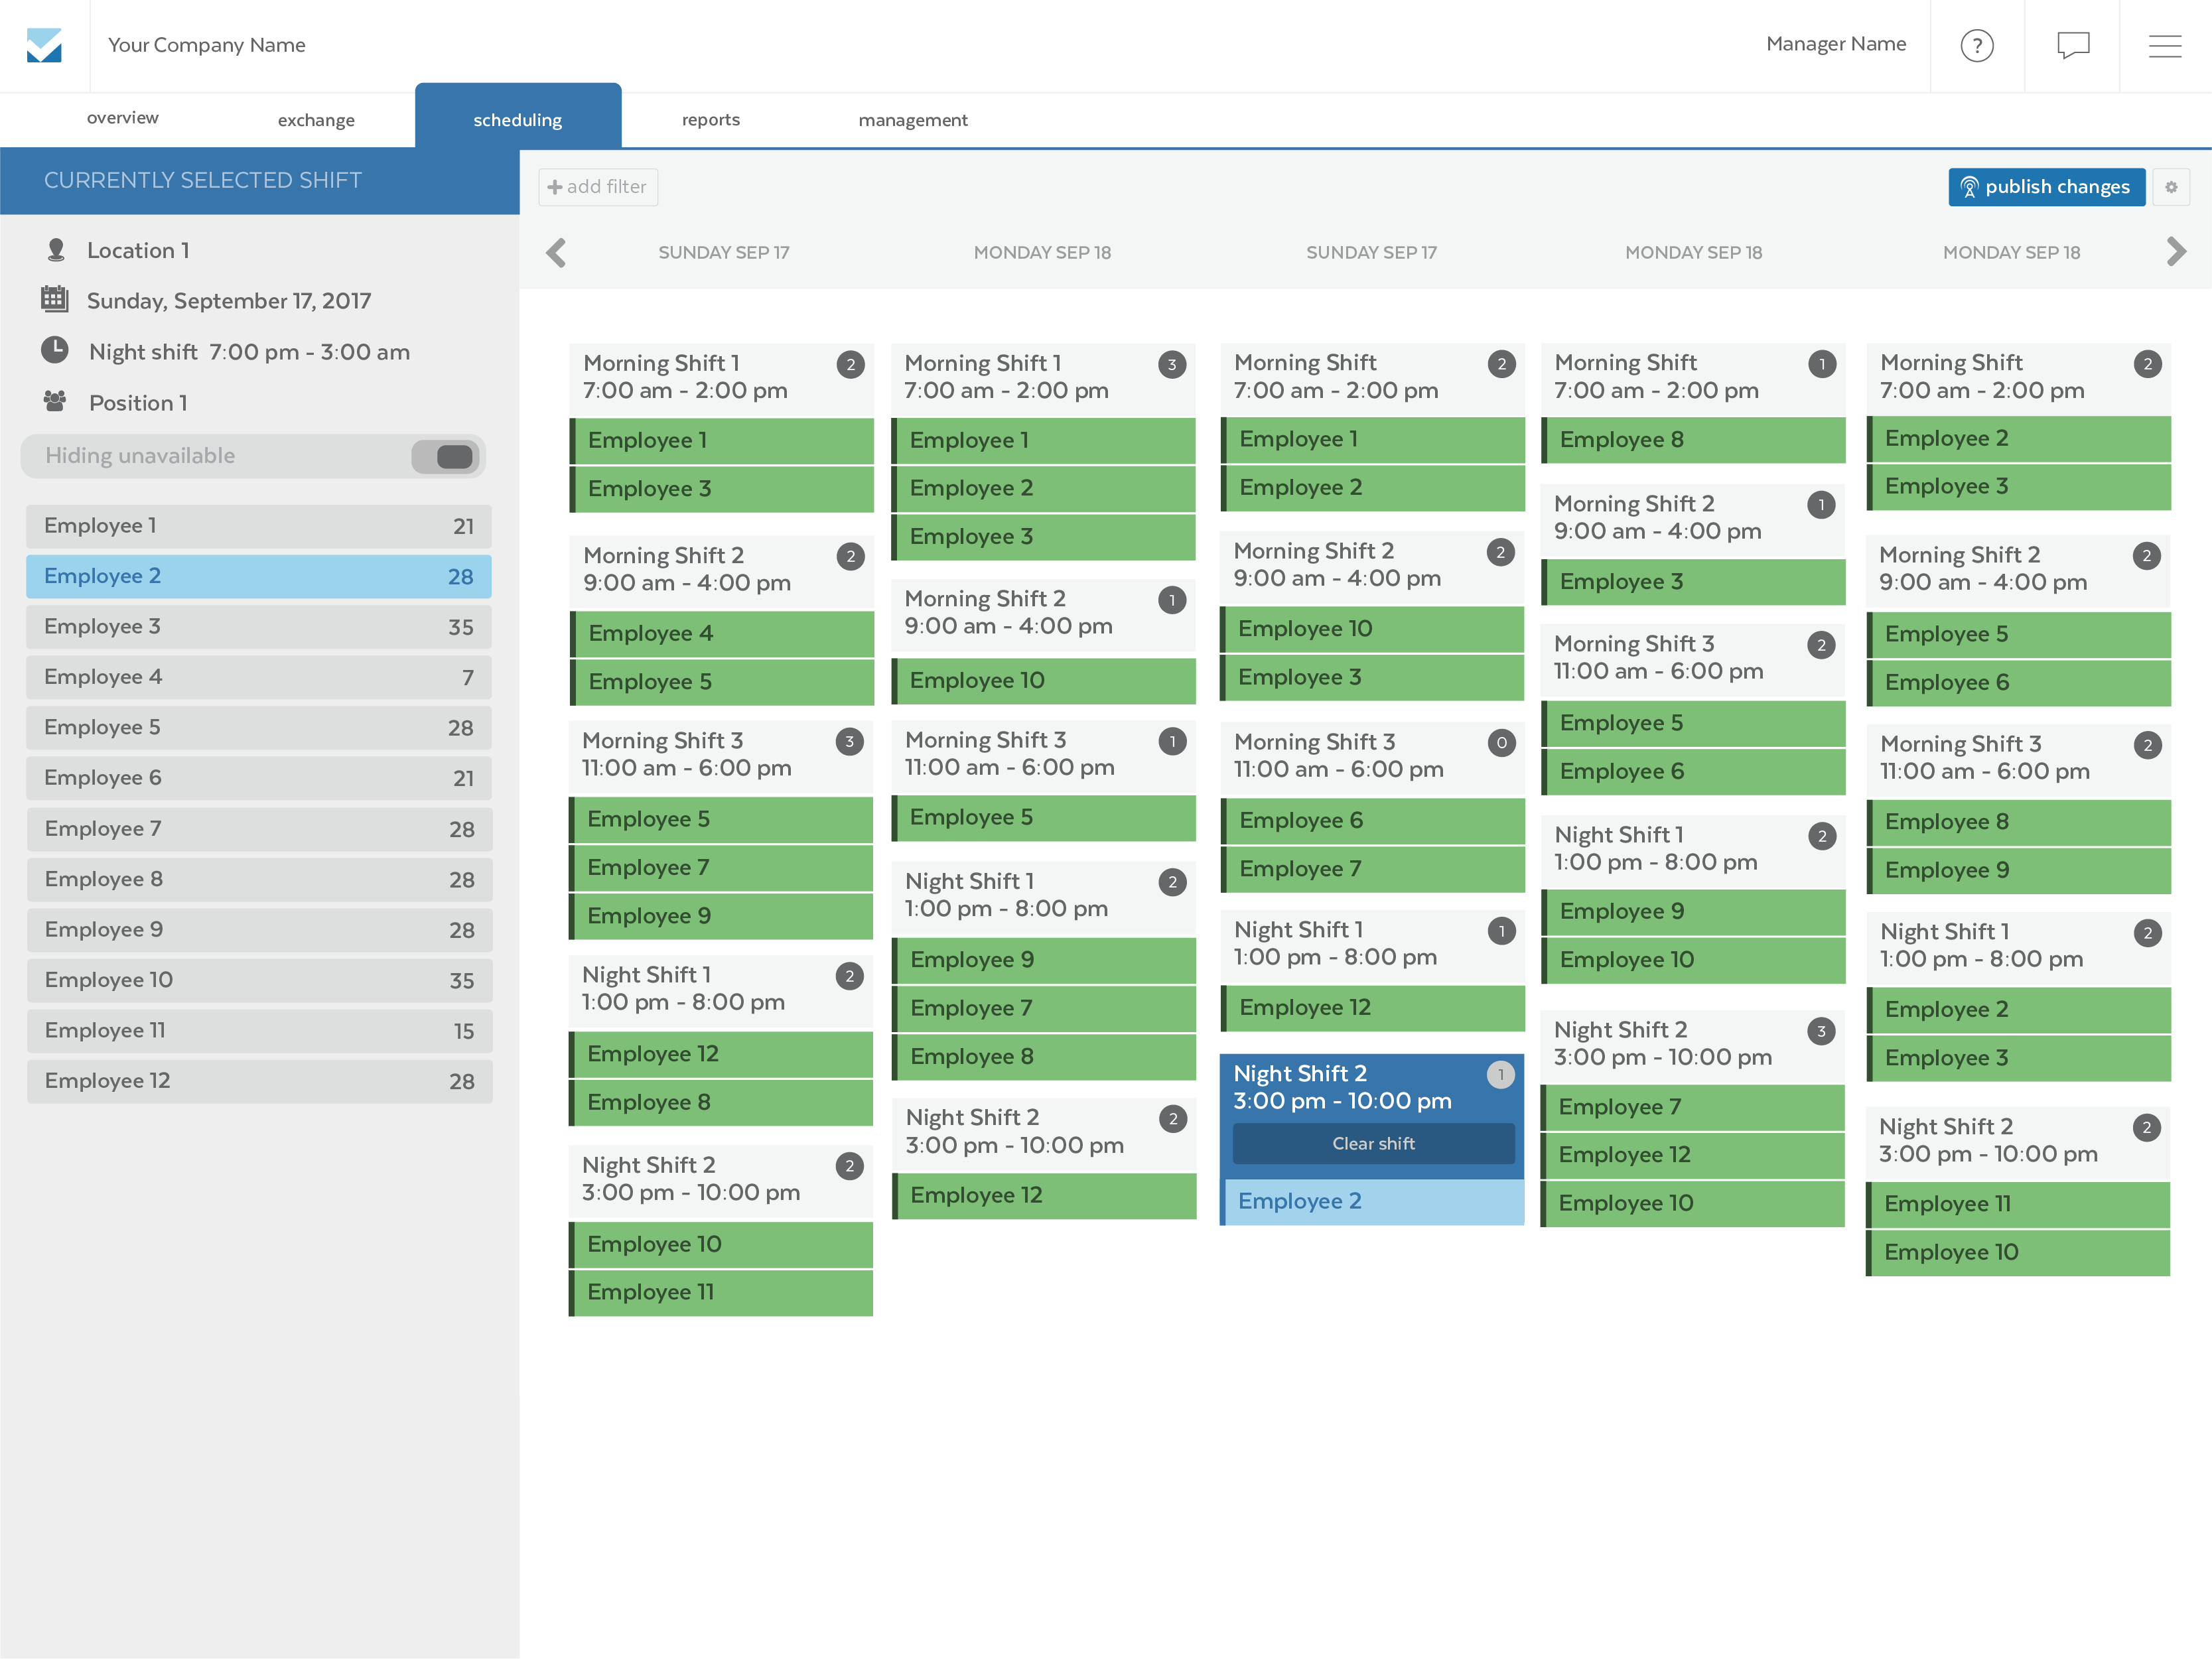Navigate to previous days with left chevron
This screenshot has width=2212, height=1659.
(x=556, y=252)
